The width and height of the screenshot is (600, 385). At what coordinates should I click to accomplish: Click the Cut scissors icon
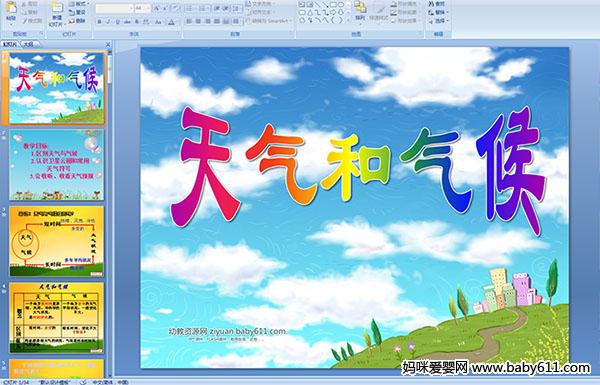[24, 4]
